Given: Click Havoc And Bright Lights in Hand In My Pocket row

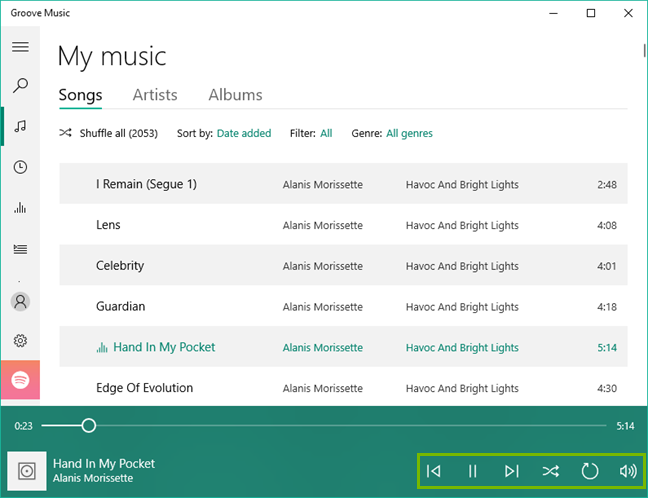Looking at the screenshot, I should [x=462, y=348].
